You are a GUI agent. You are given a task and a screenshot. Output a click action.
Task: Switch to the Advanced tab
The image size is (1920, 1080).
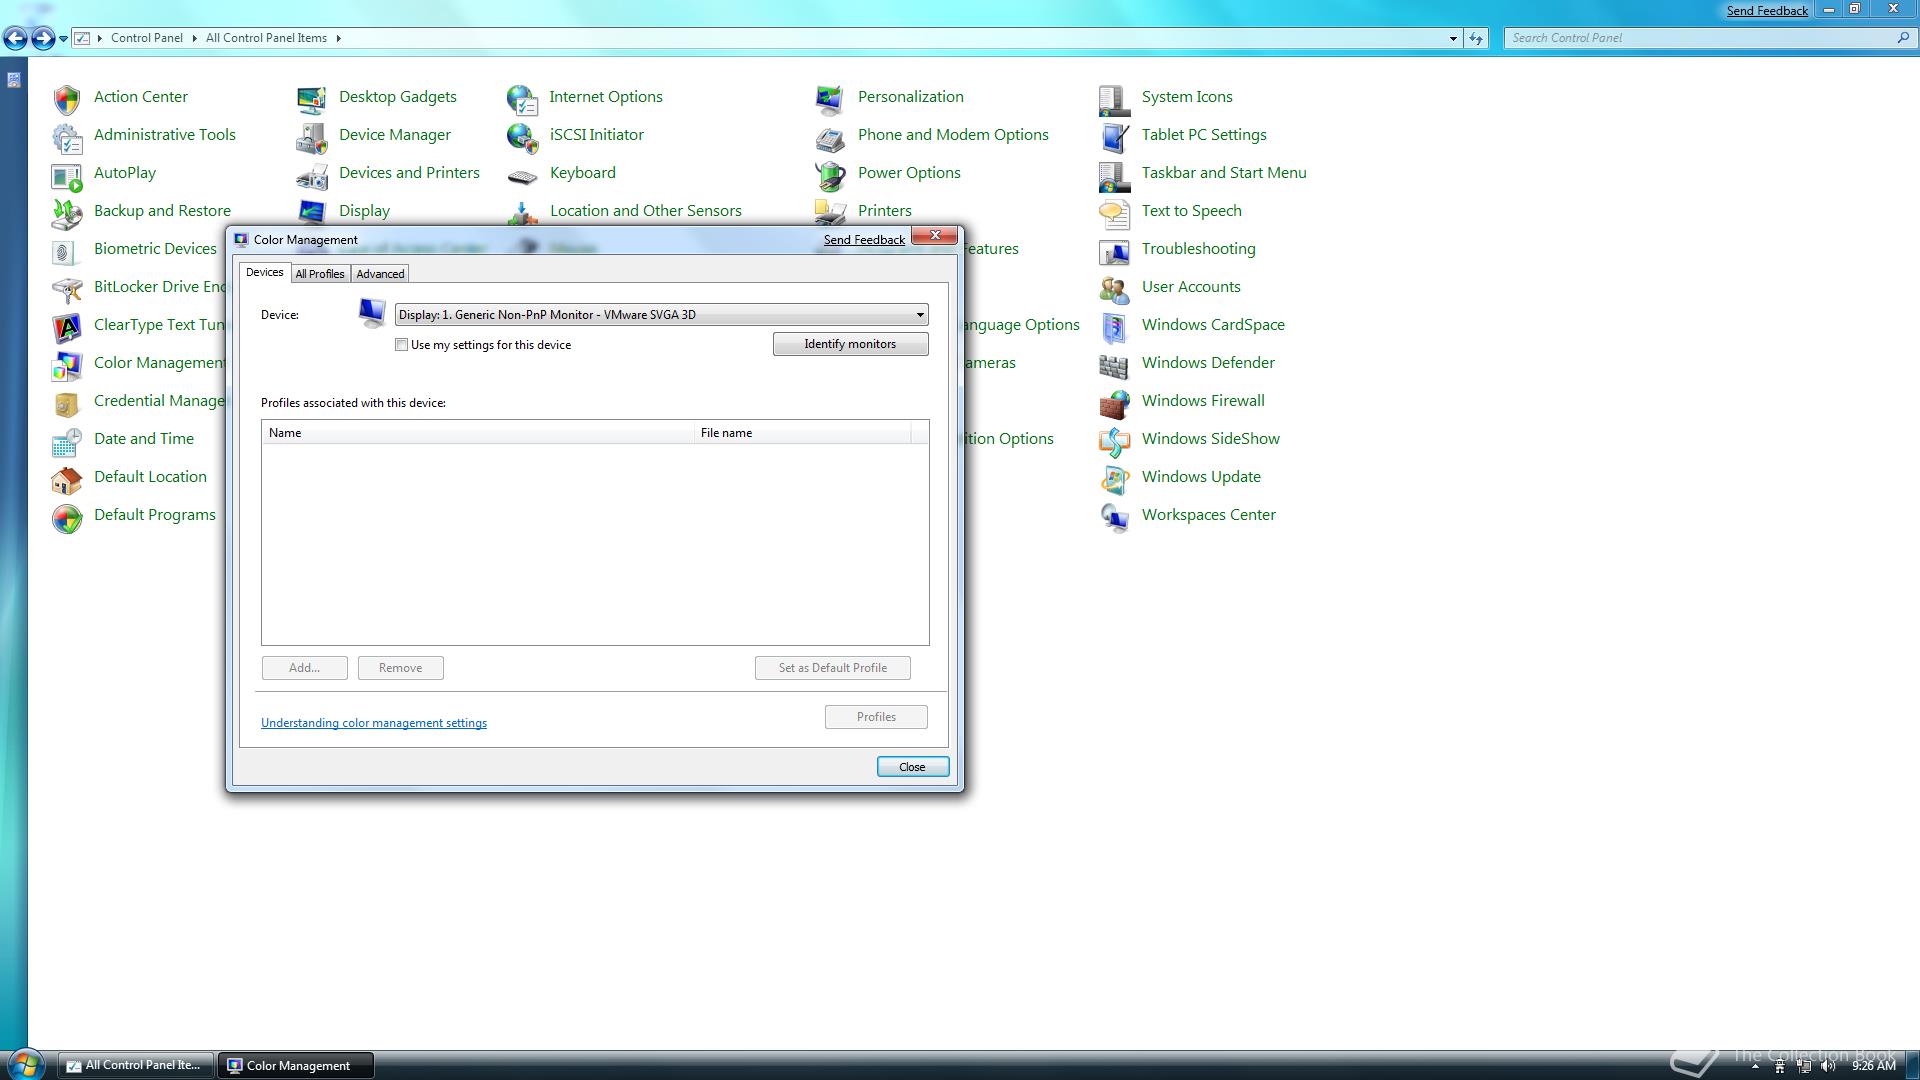point(380,274)
